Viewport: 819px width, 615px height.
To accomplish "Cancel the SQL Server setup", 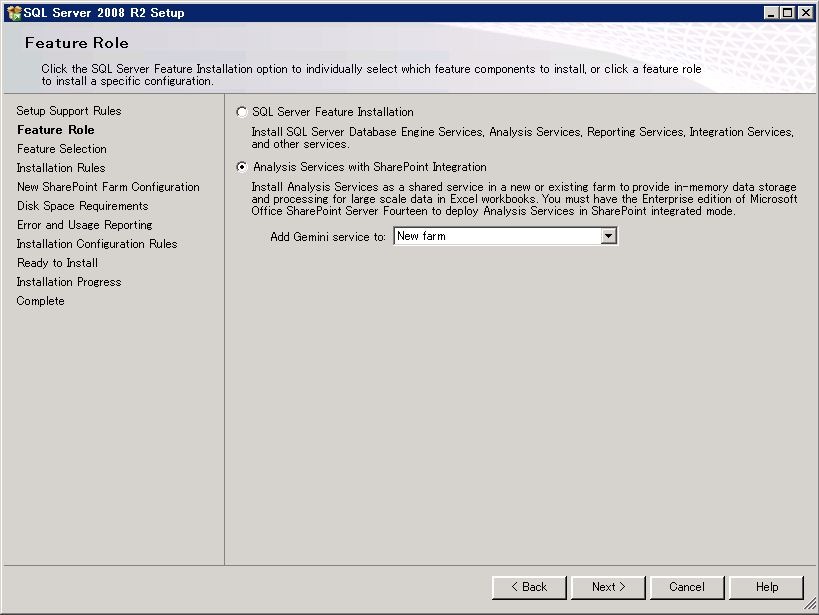I will (x=687, y=587).
